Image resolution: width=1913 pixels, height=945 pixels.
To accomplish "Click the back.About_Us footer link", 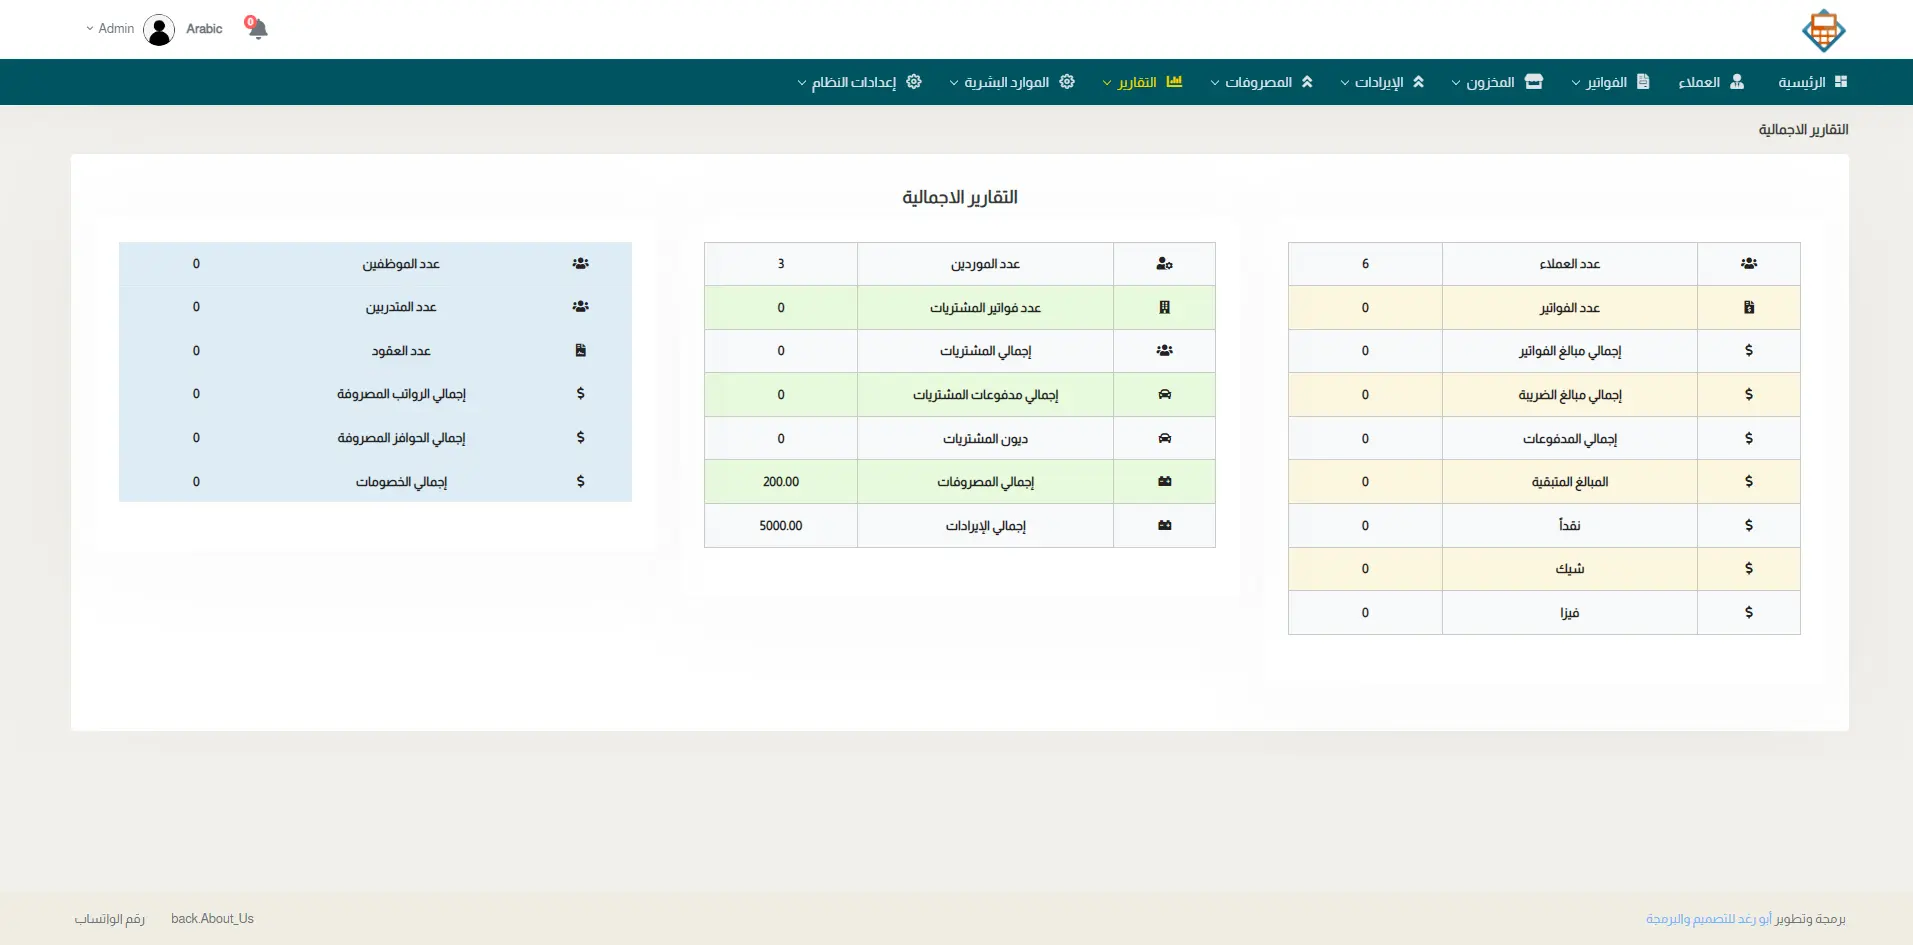I will click(x=212, y=919).
